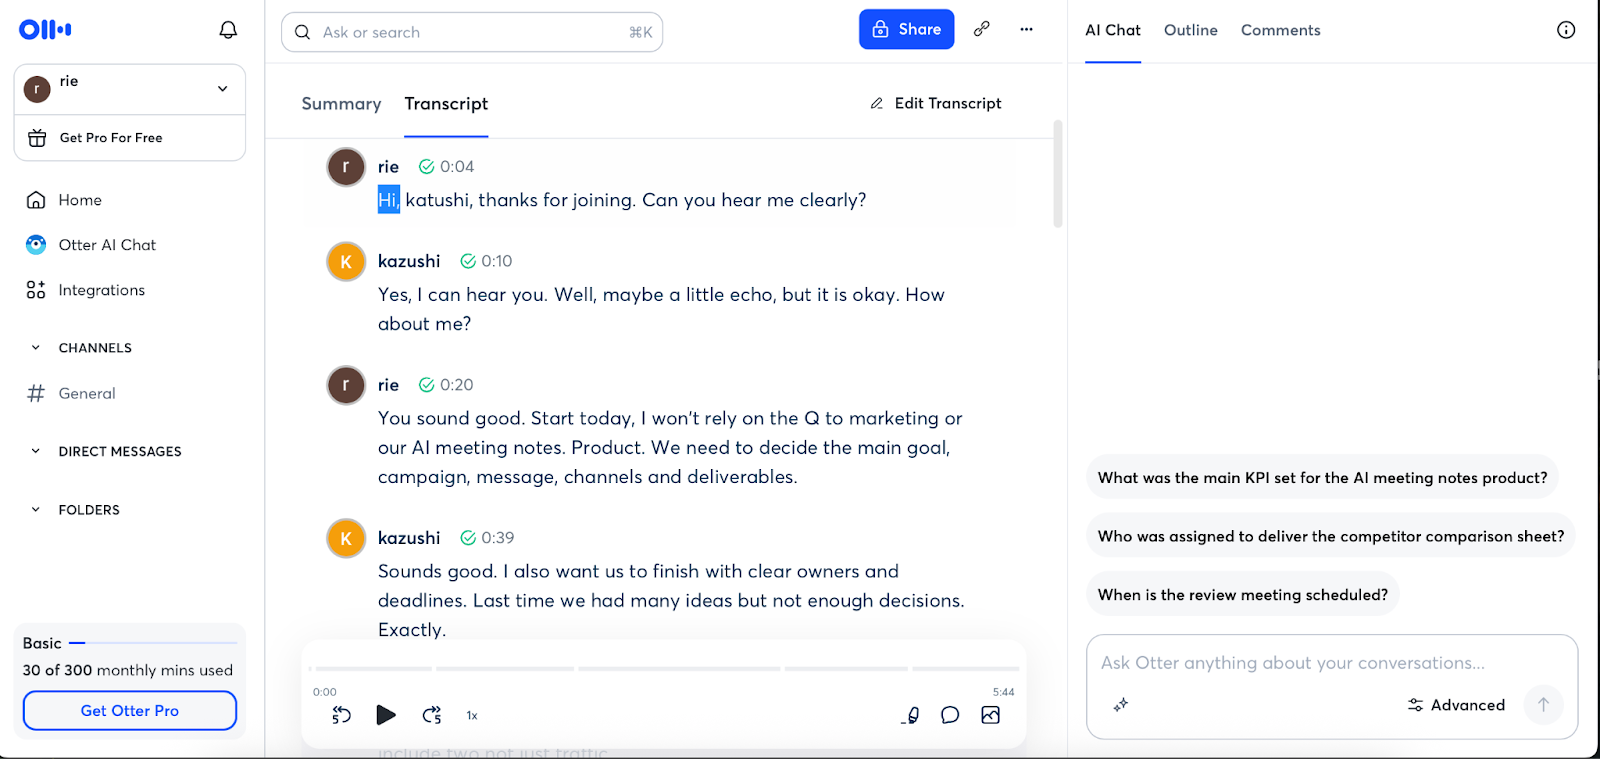Open the info icon in AI panel
The height and width of the screenshot is (759, 1600).
coord(1566,30)
